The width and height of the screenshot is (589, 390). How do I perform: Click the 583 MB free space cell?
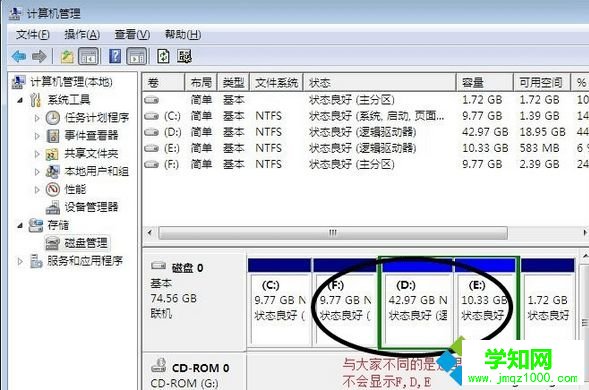539,148
